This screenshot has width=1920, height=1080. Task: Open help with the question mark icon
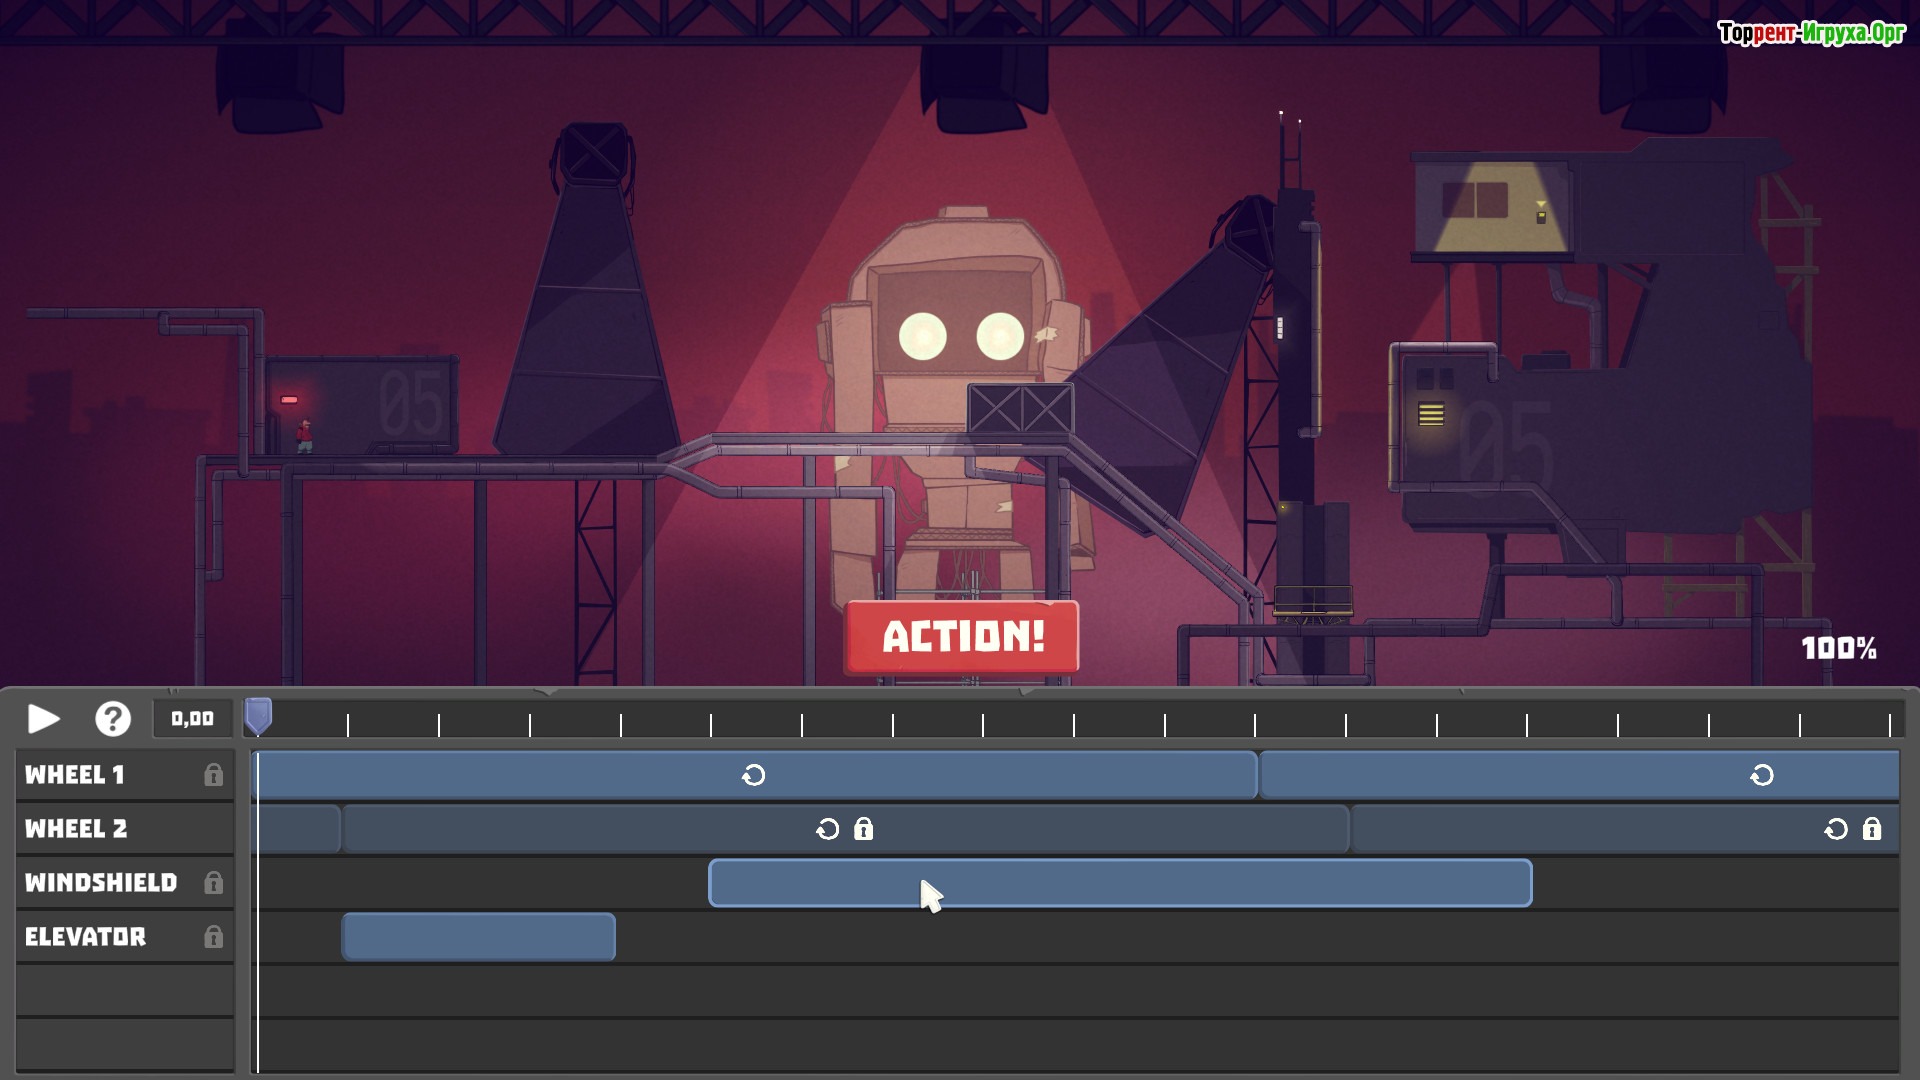point(113,719)
